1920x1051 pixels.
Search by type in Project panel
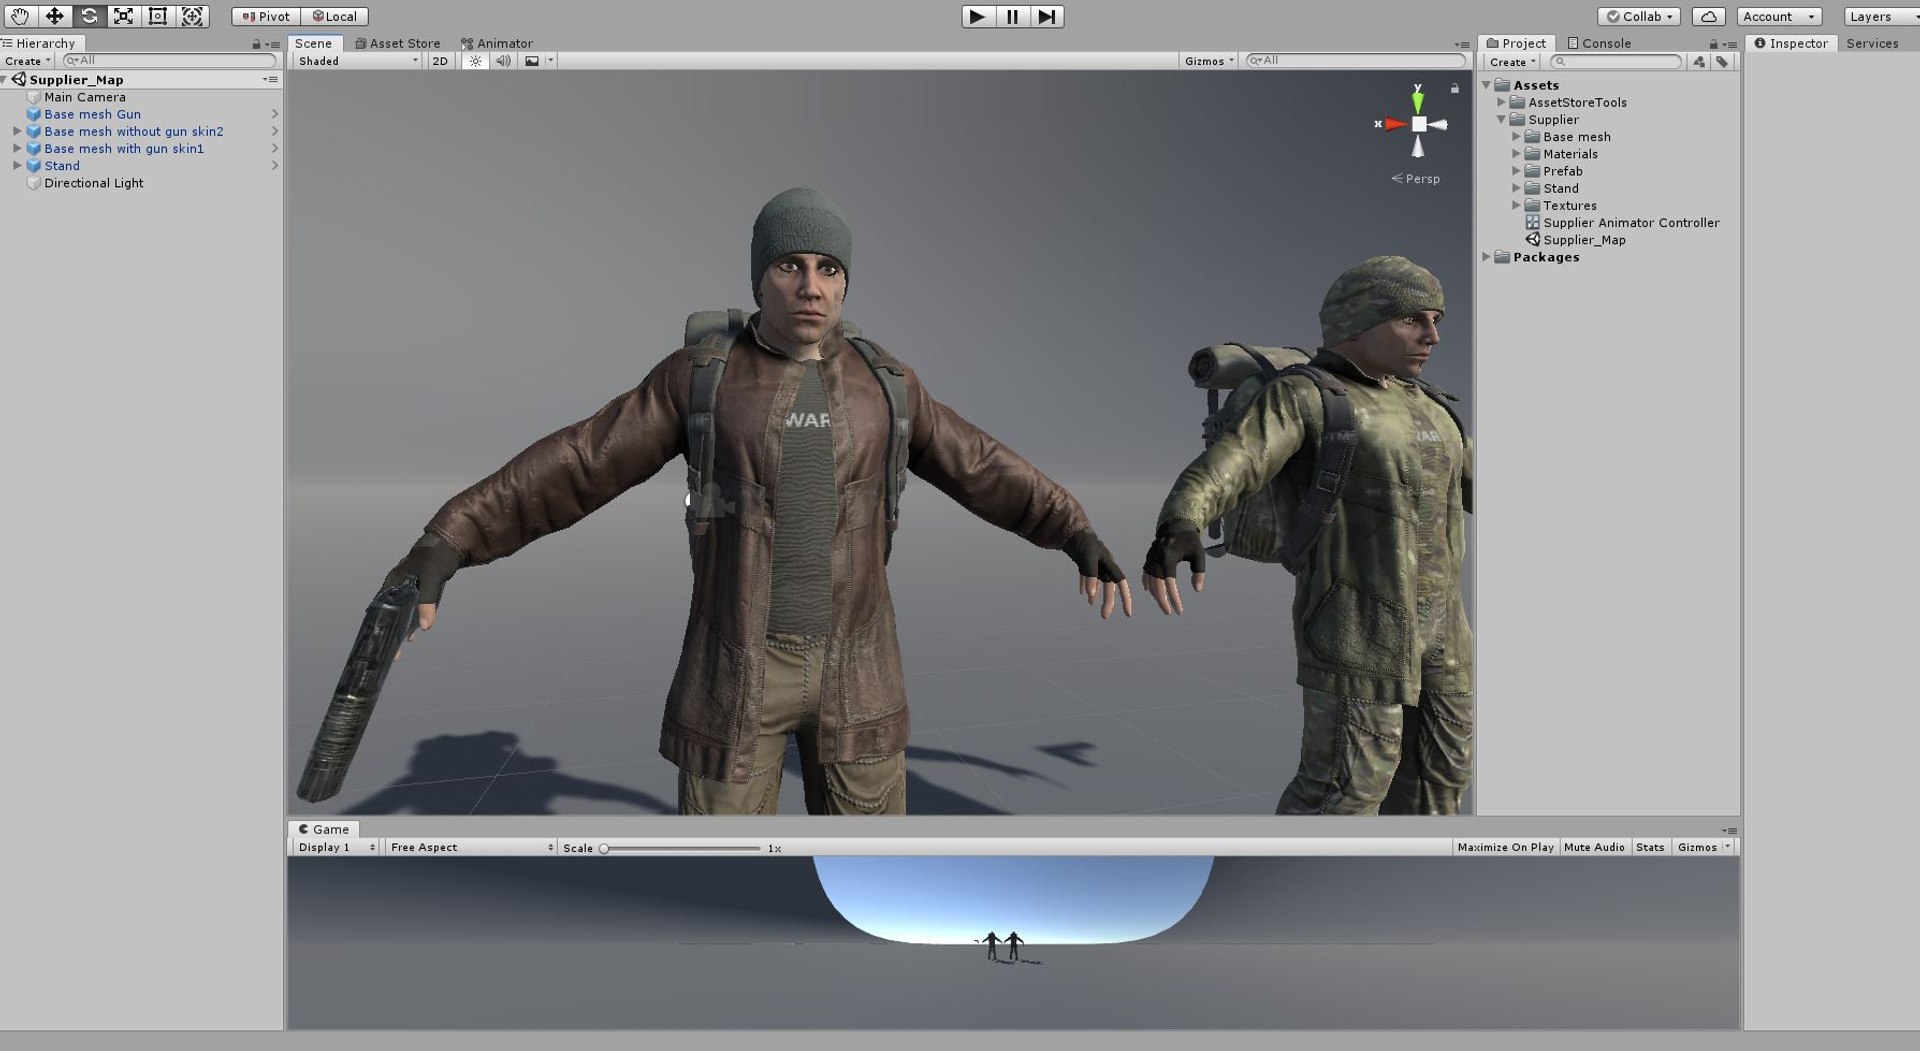1699,62
